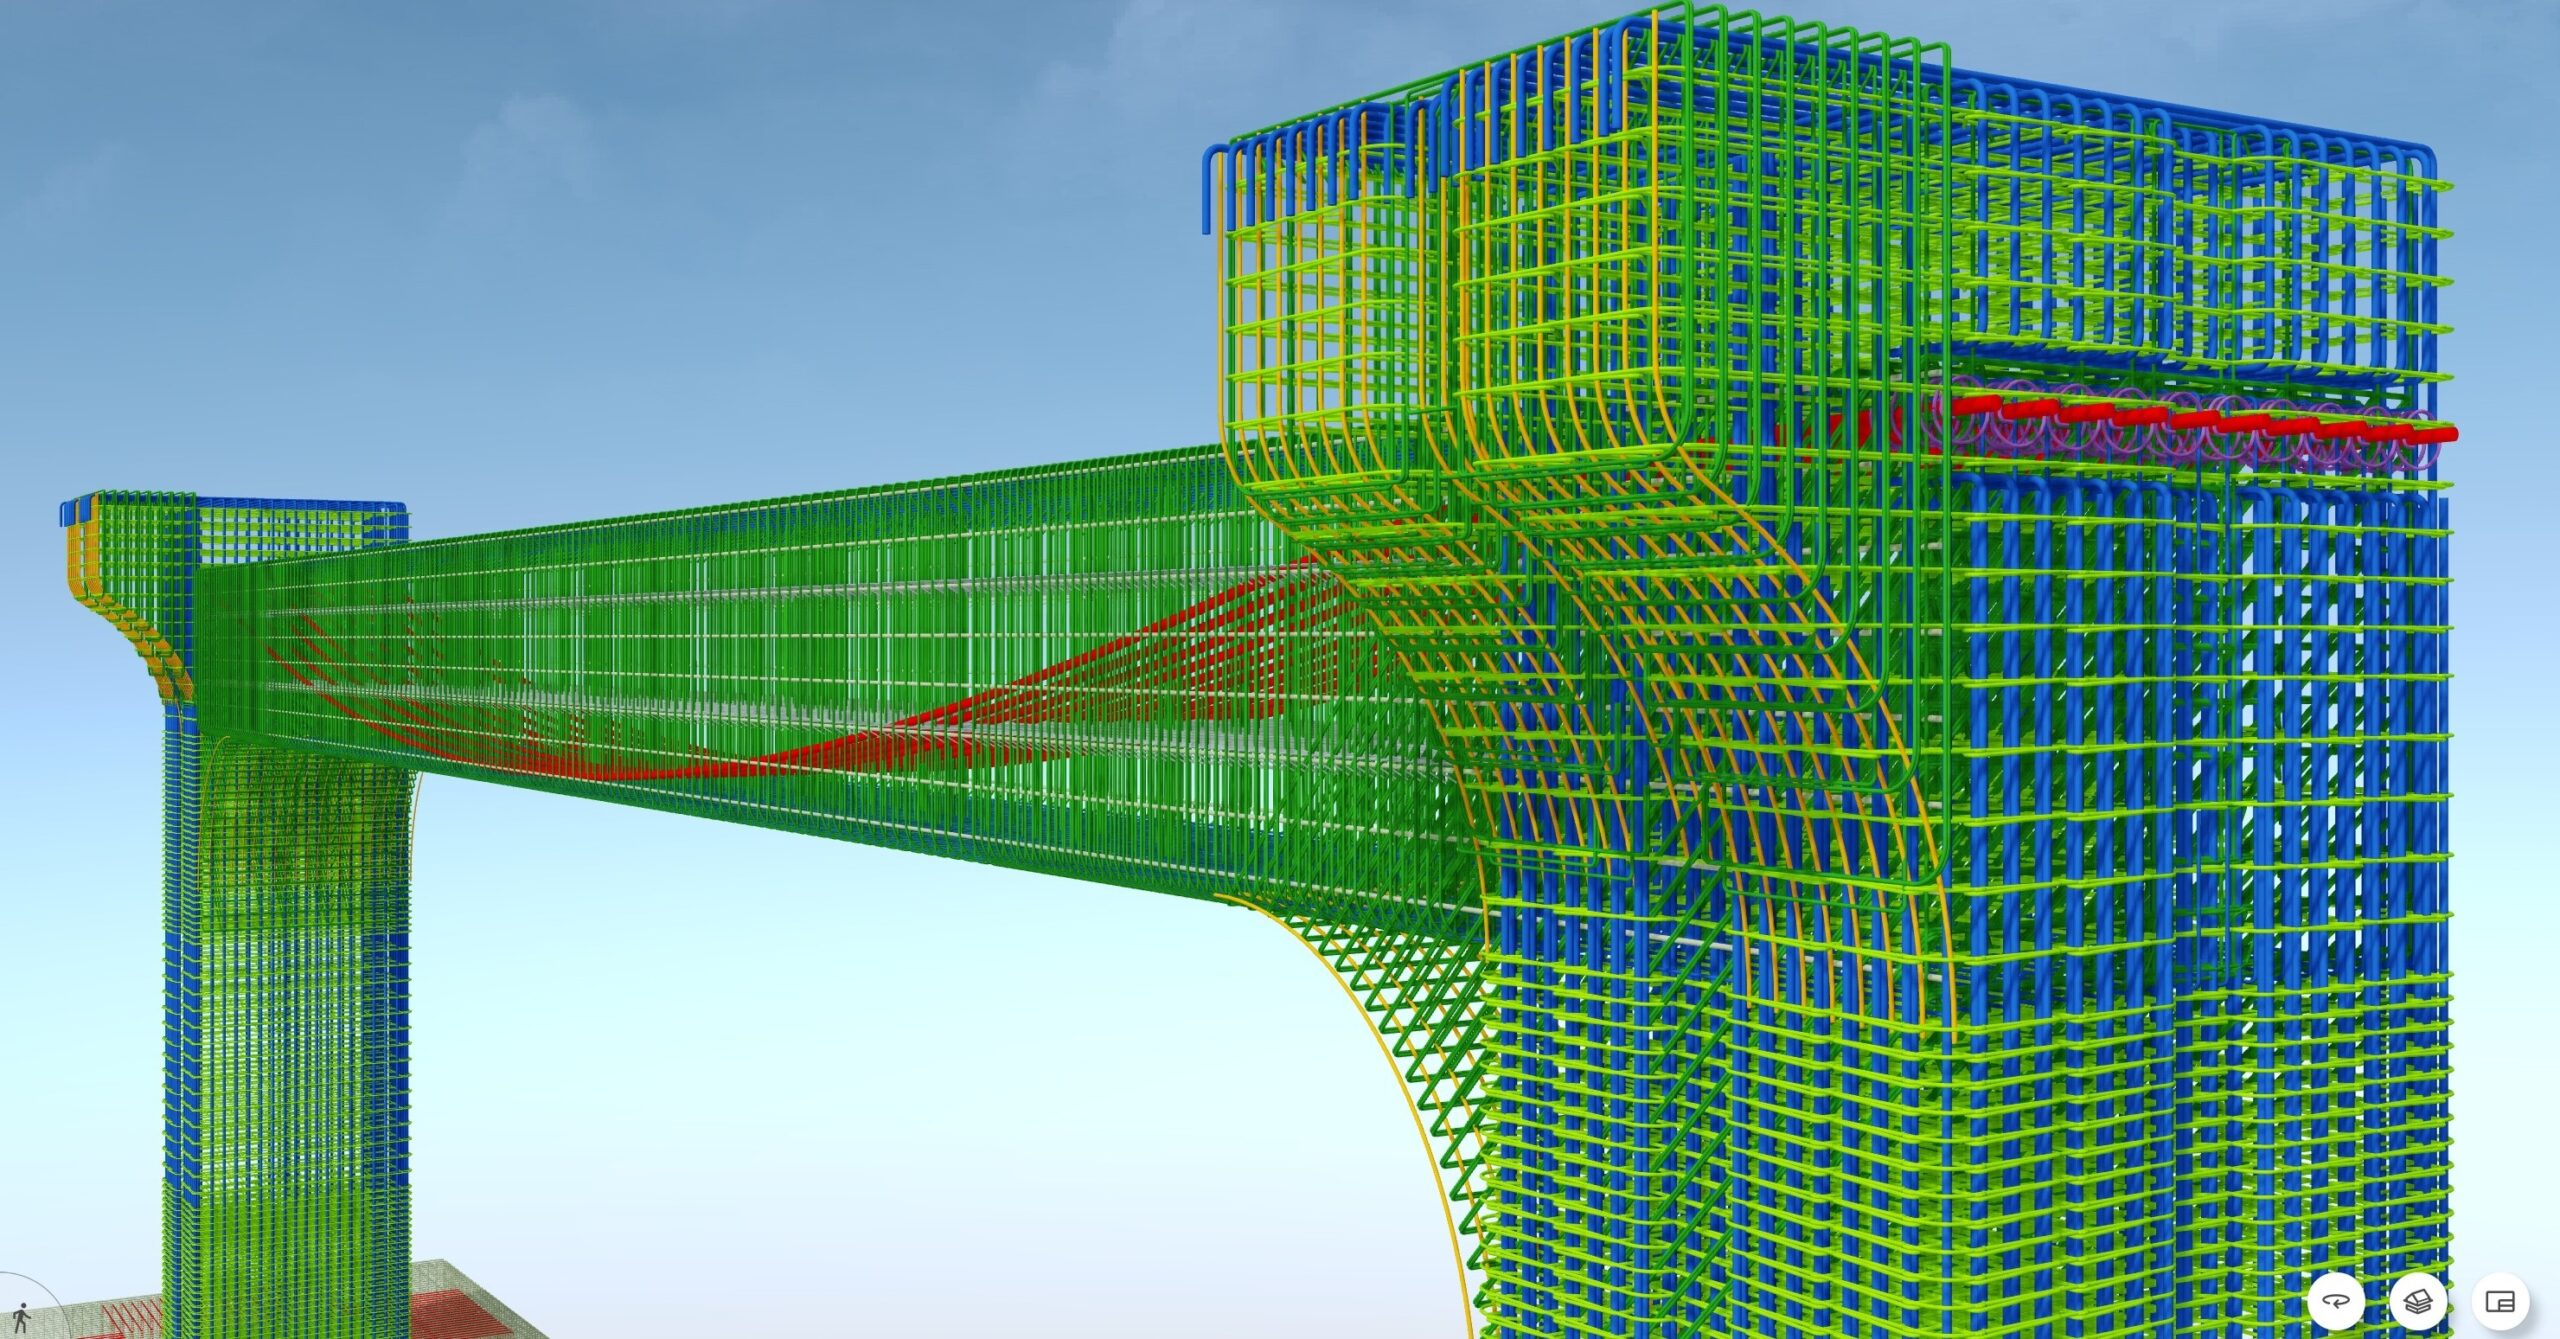
Task: Open the model layers stack button
Action: coord(2418,1301)
